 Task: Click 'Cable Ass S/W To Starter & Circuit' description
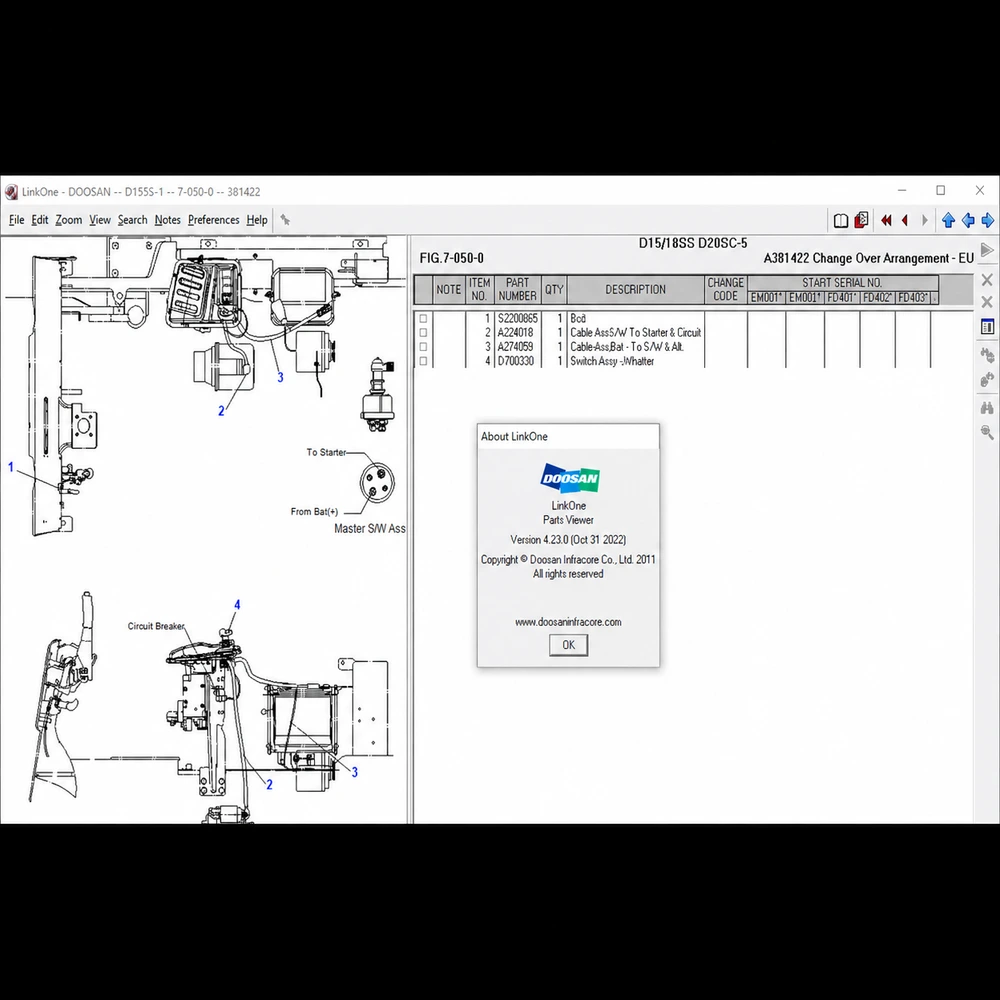coord(635,332)
